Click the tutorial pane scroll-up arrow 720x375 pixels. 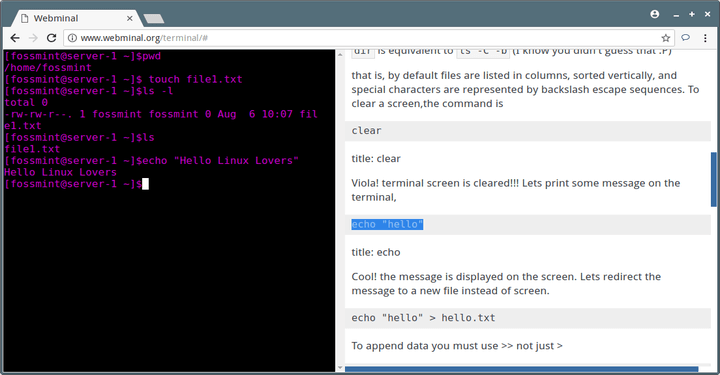coord(340,55)
